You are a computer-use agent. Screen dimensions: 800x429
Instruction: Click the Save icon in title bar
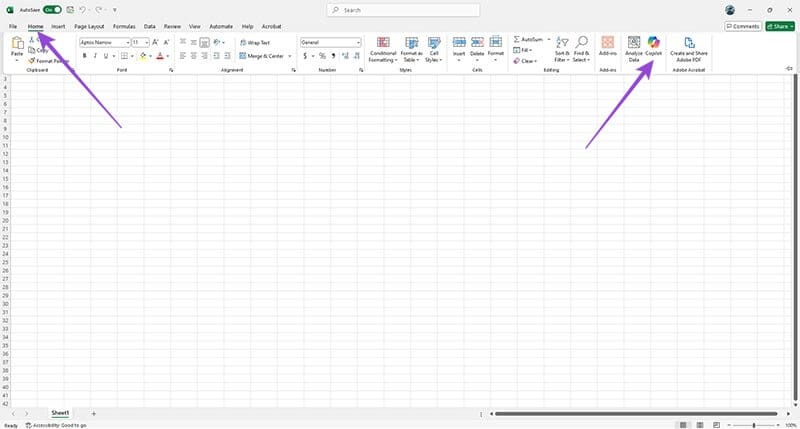(x=69, y=9)
